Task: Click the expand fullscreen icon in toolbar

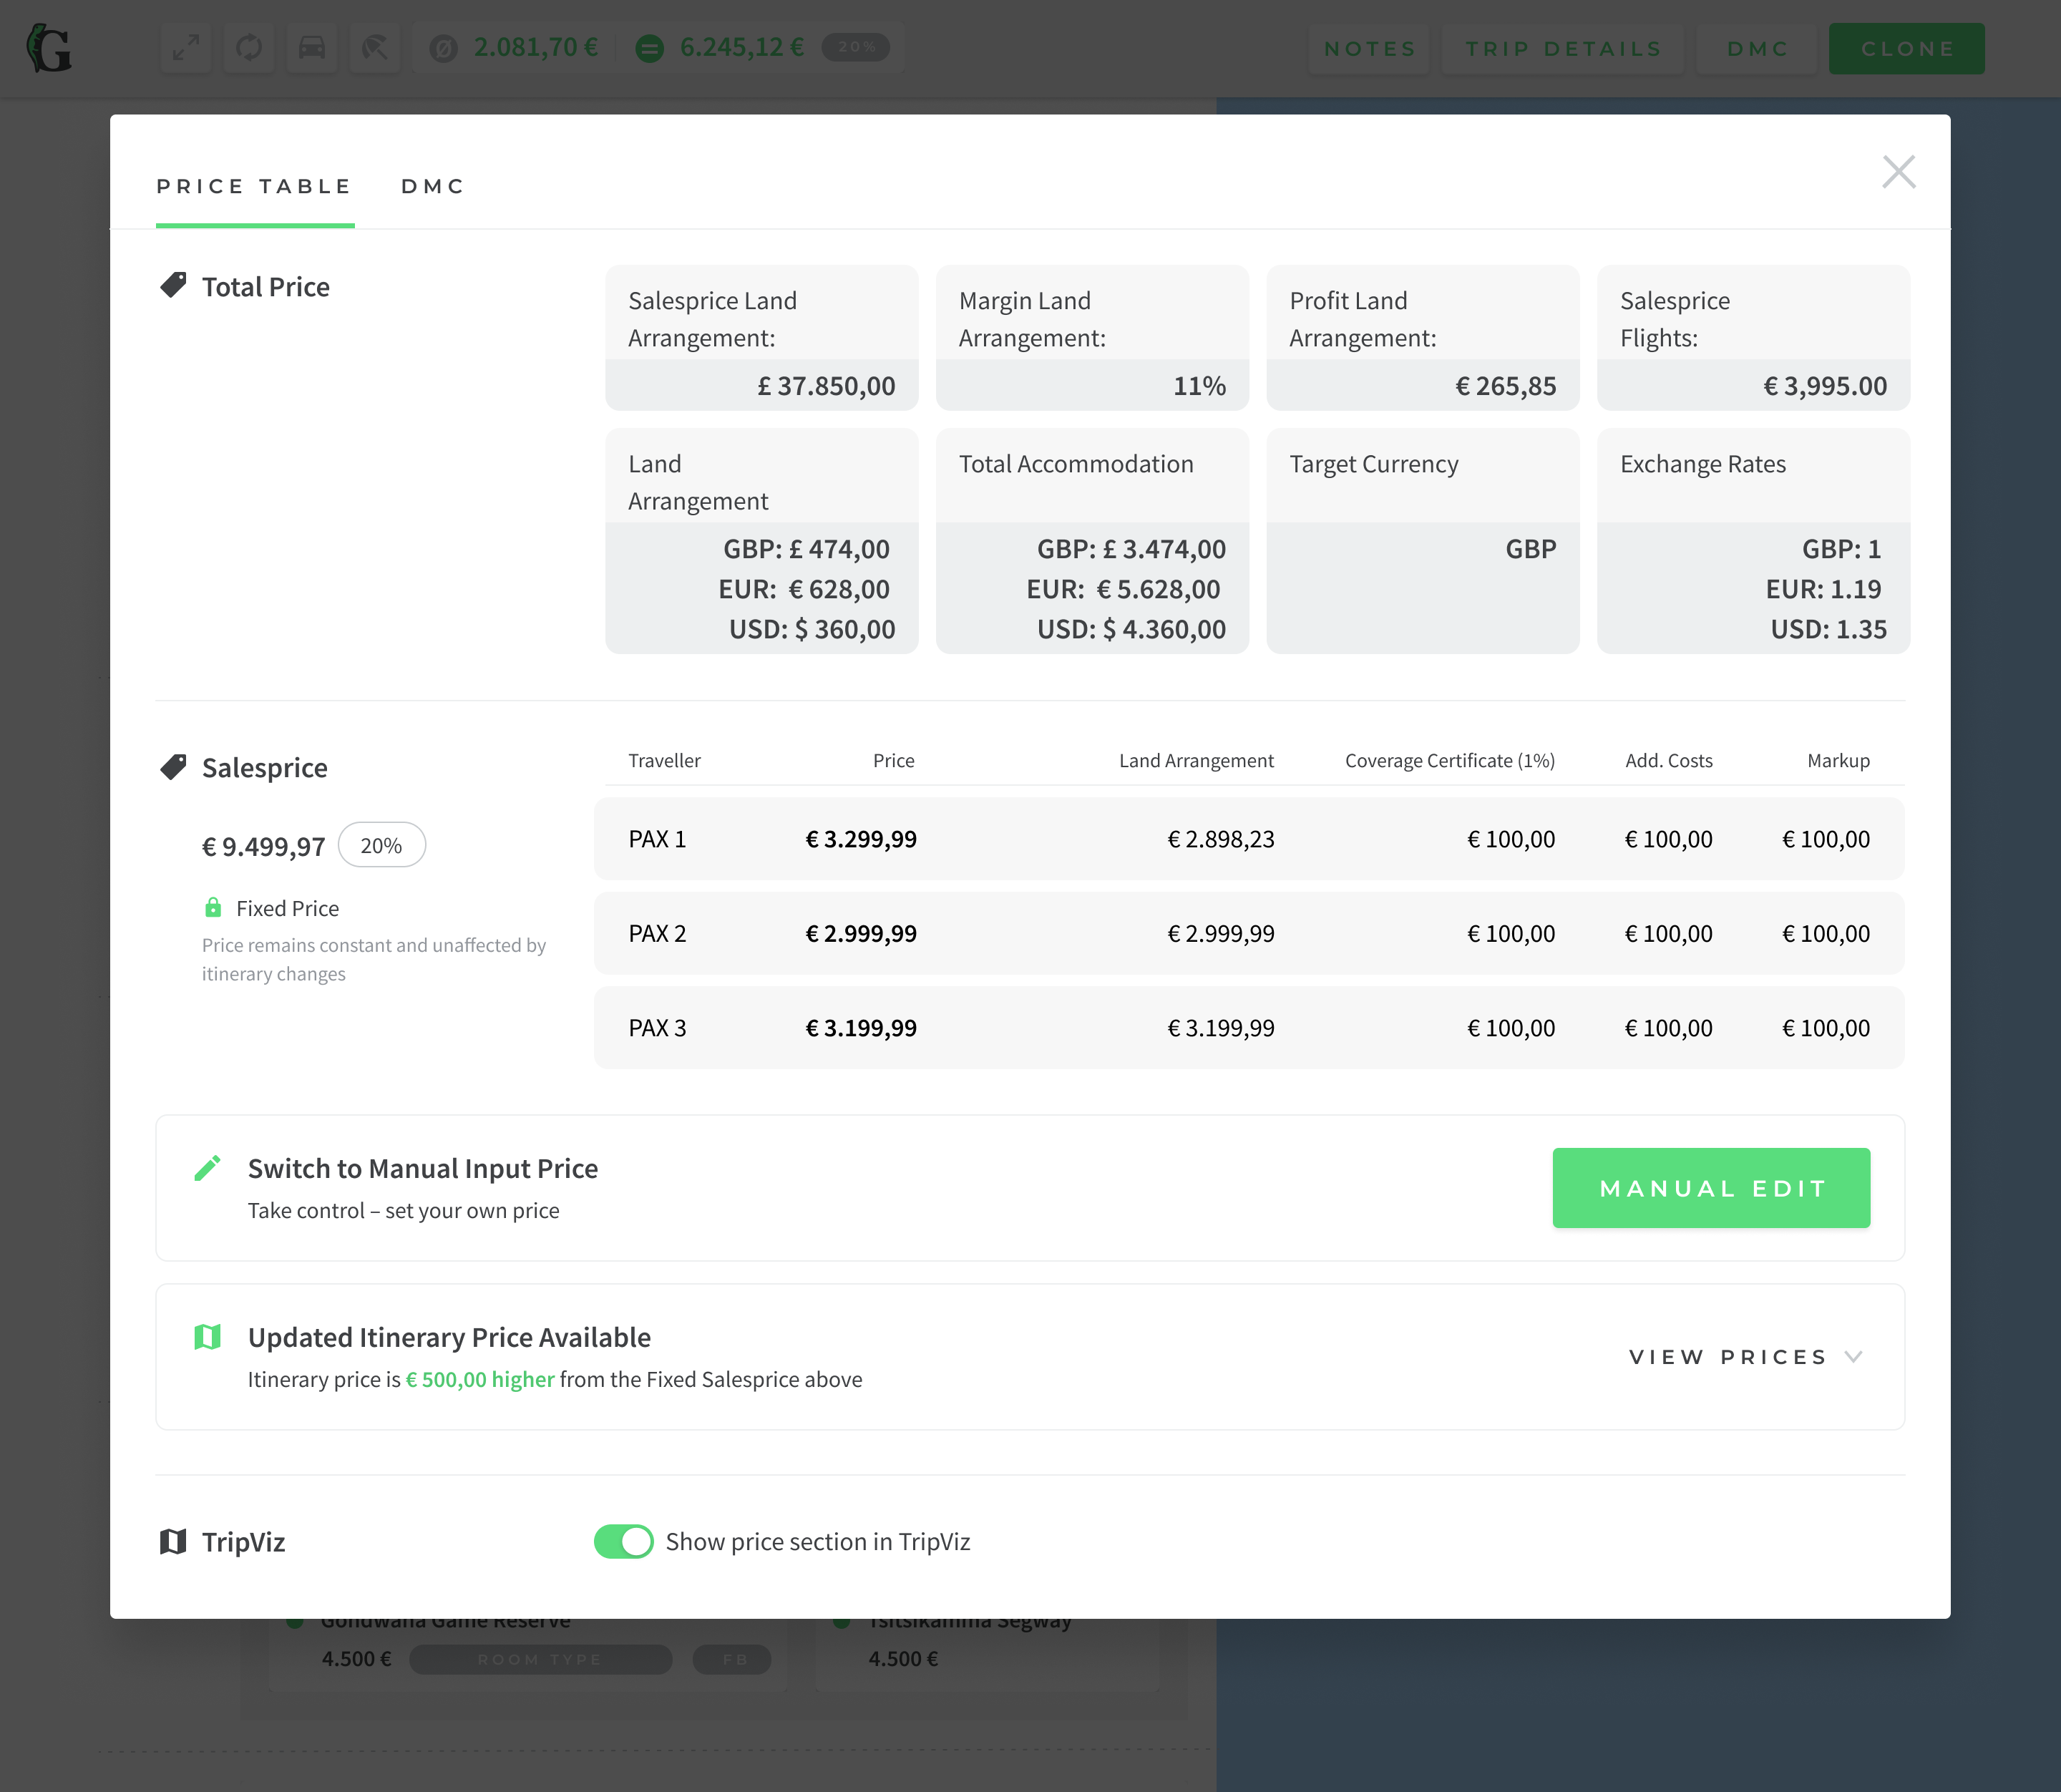Action: 186,47
